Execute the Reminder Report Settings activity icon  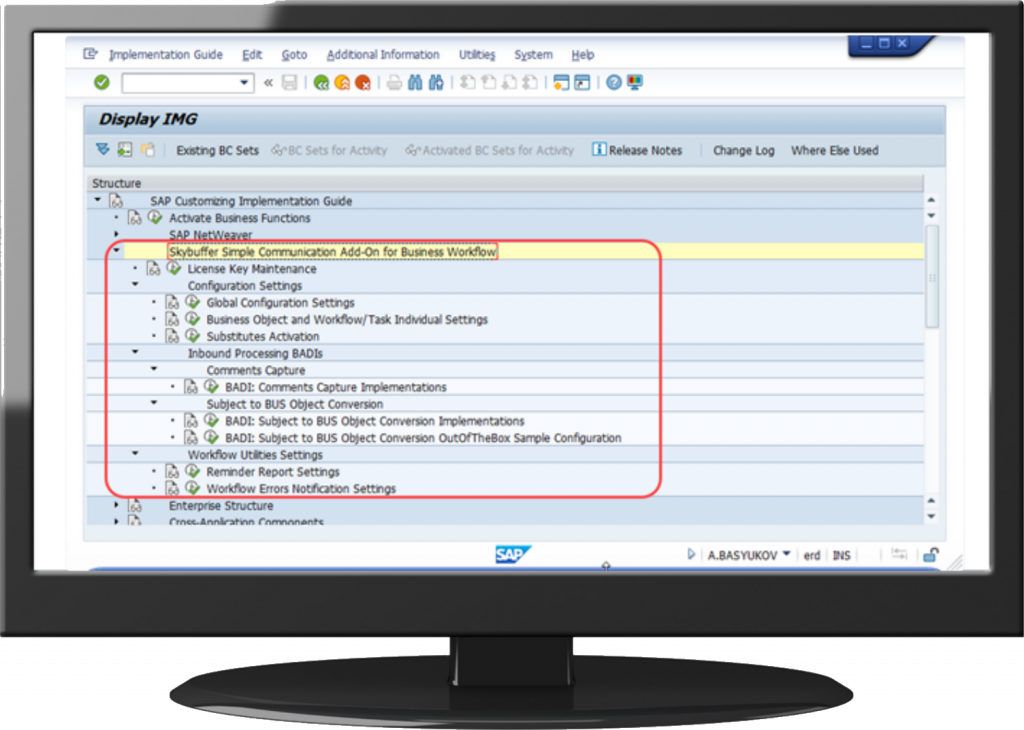(193, 471)
